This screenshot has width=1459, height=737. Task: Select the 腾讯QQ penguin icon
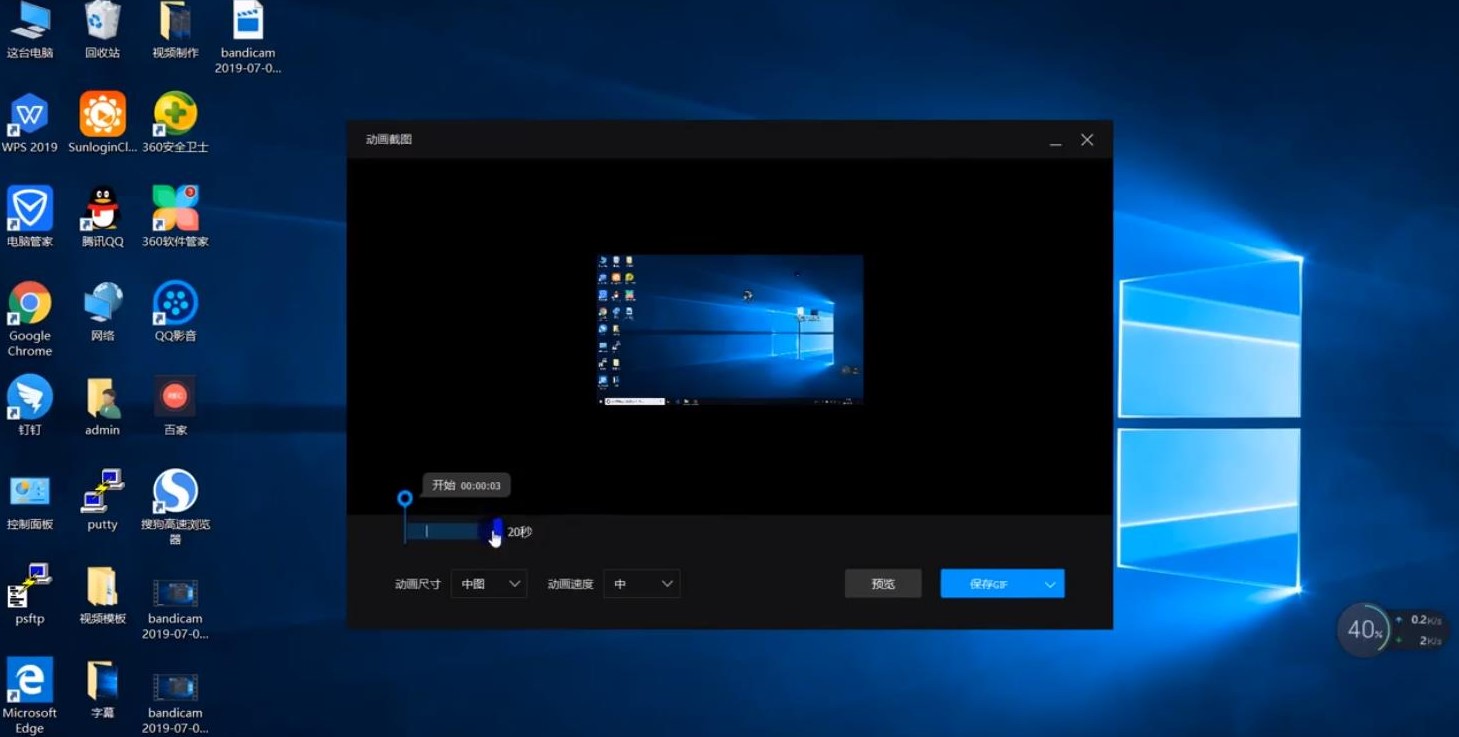click(x=102, y=209)
